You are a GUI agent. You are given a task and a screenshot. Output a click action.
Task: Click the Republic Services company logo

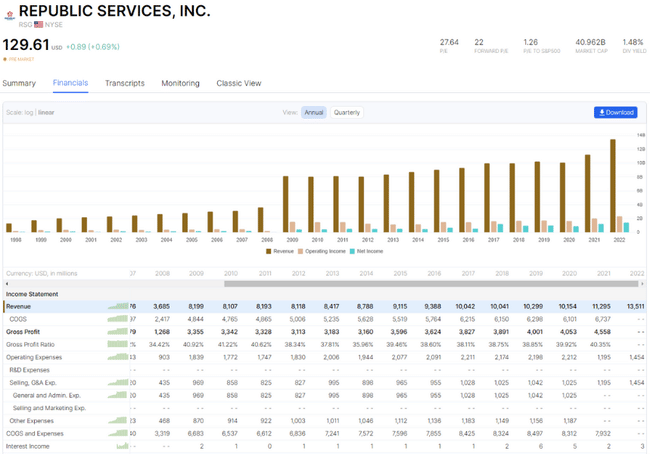pos(9,11)
